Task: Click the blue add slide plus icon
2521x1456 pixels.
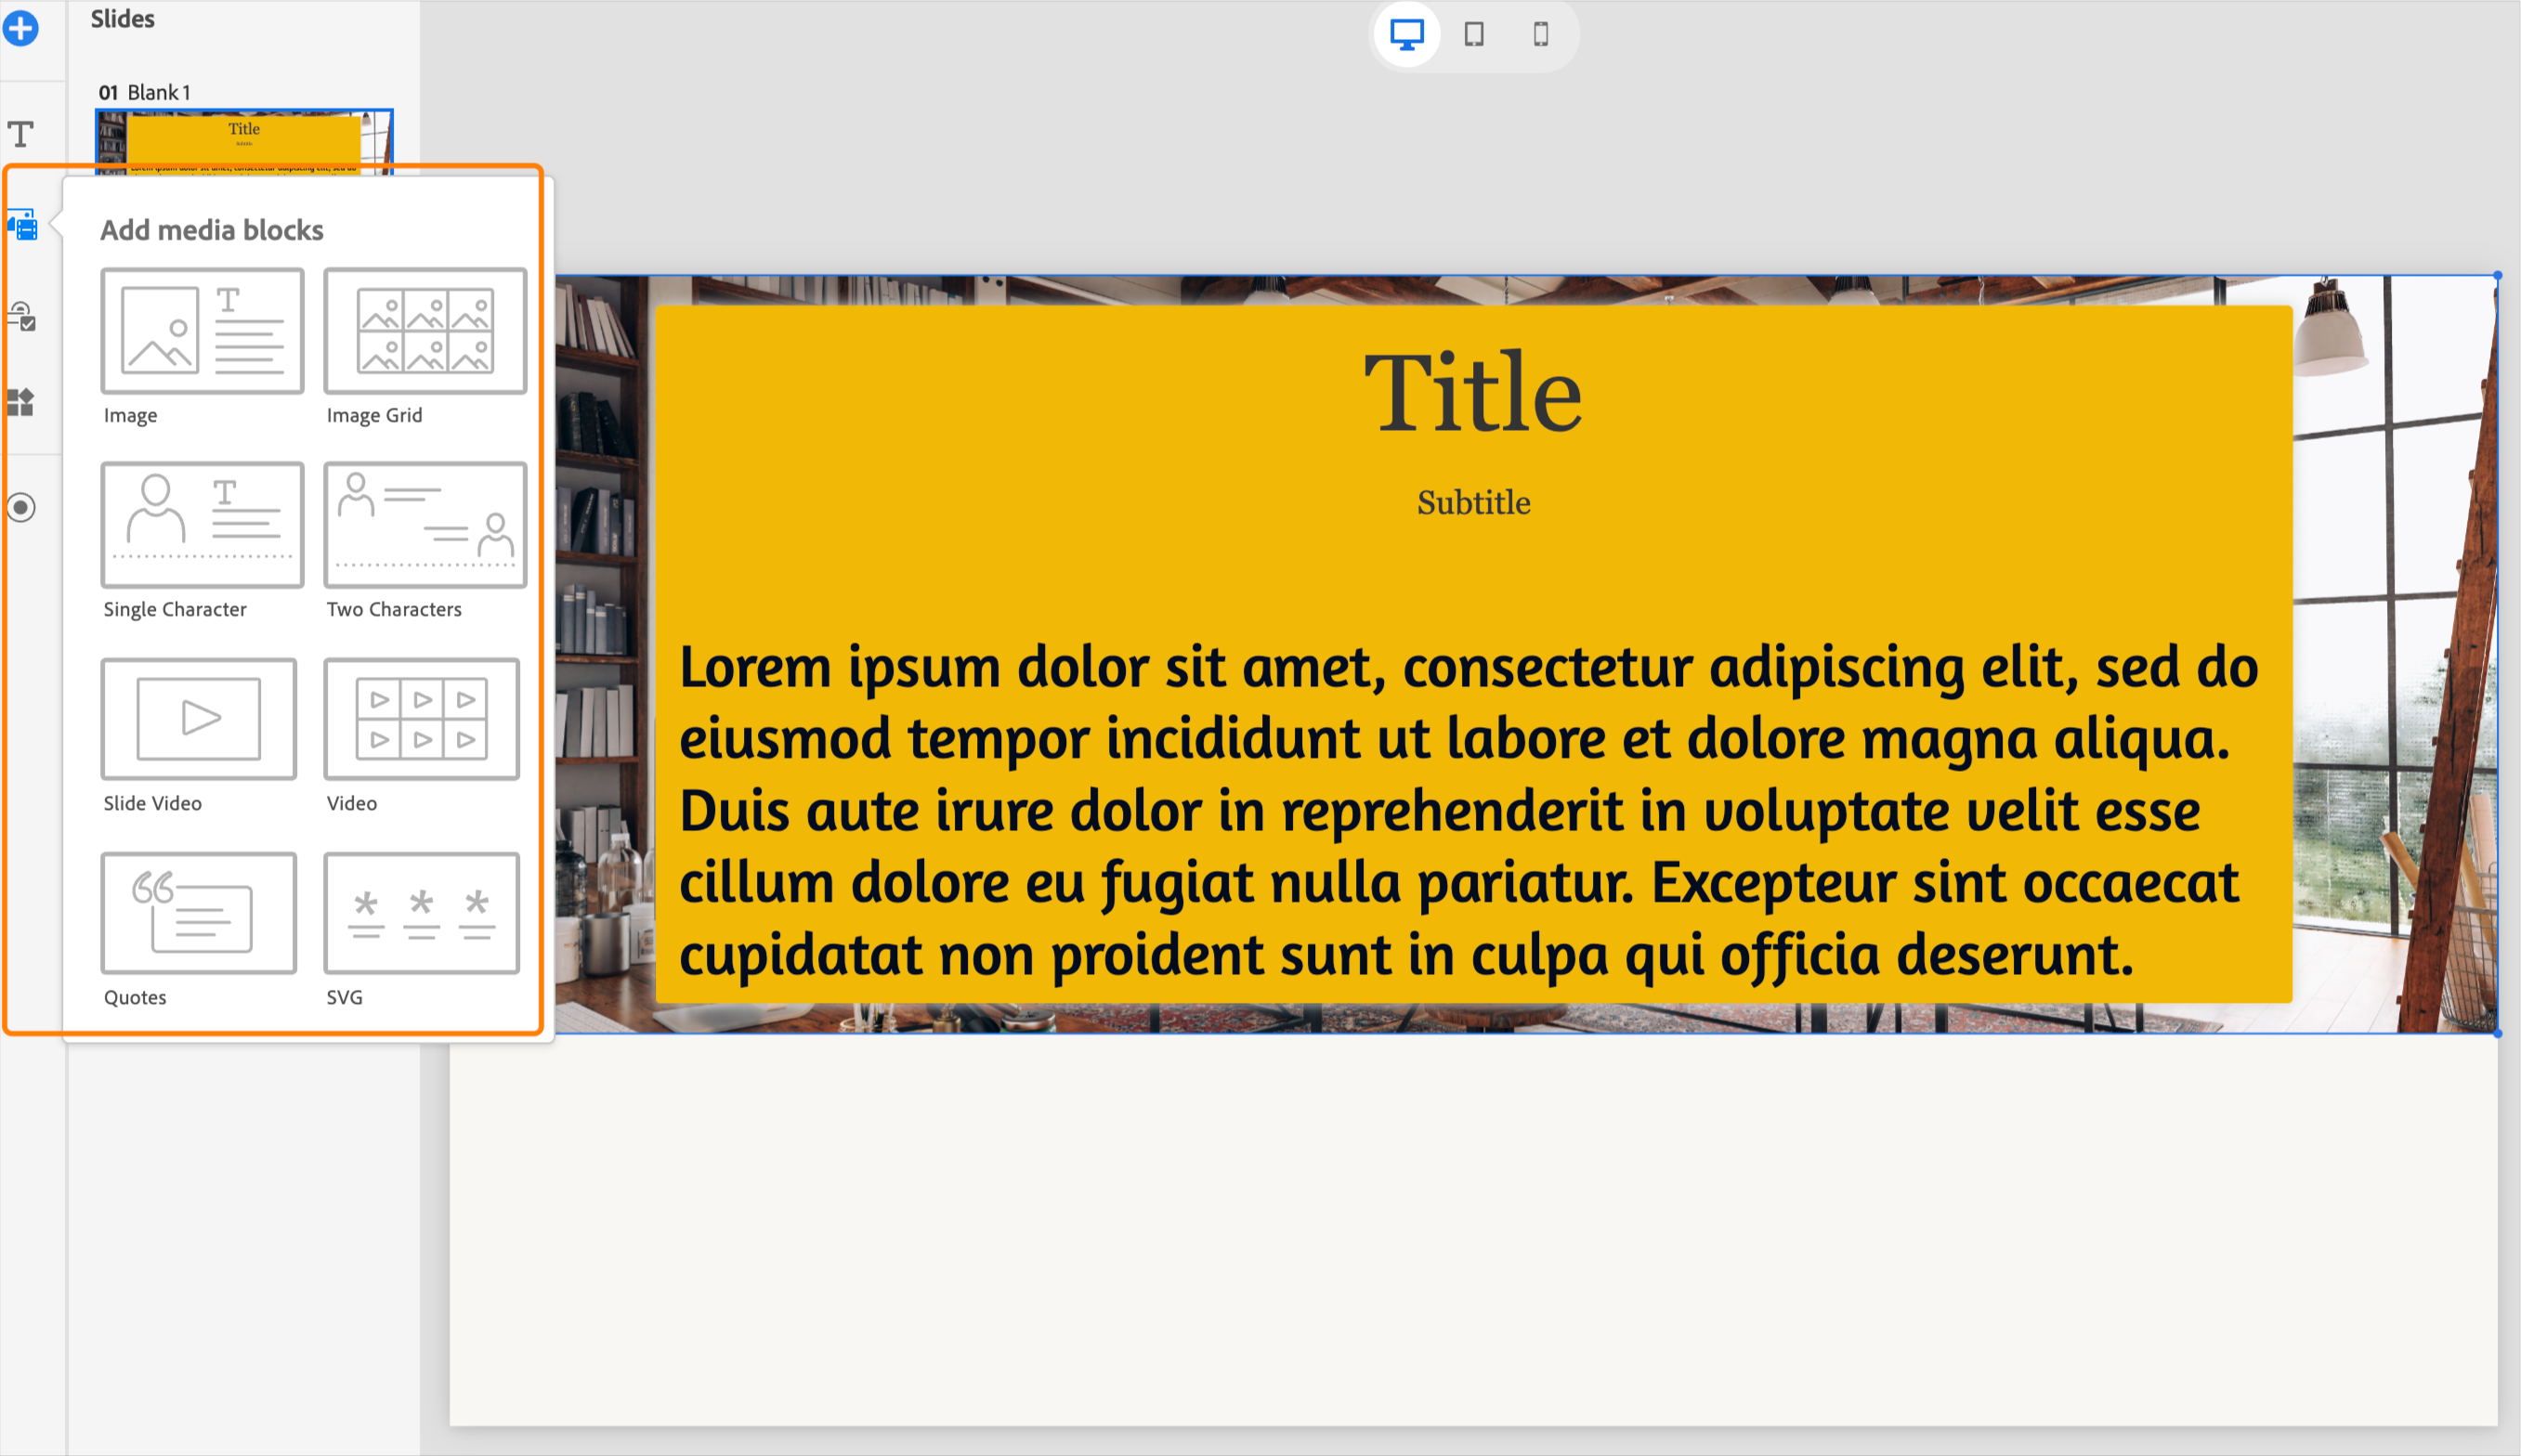Action: 21,28
